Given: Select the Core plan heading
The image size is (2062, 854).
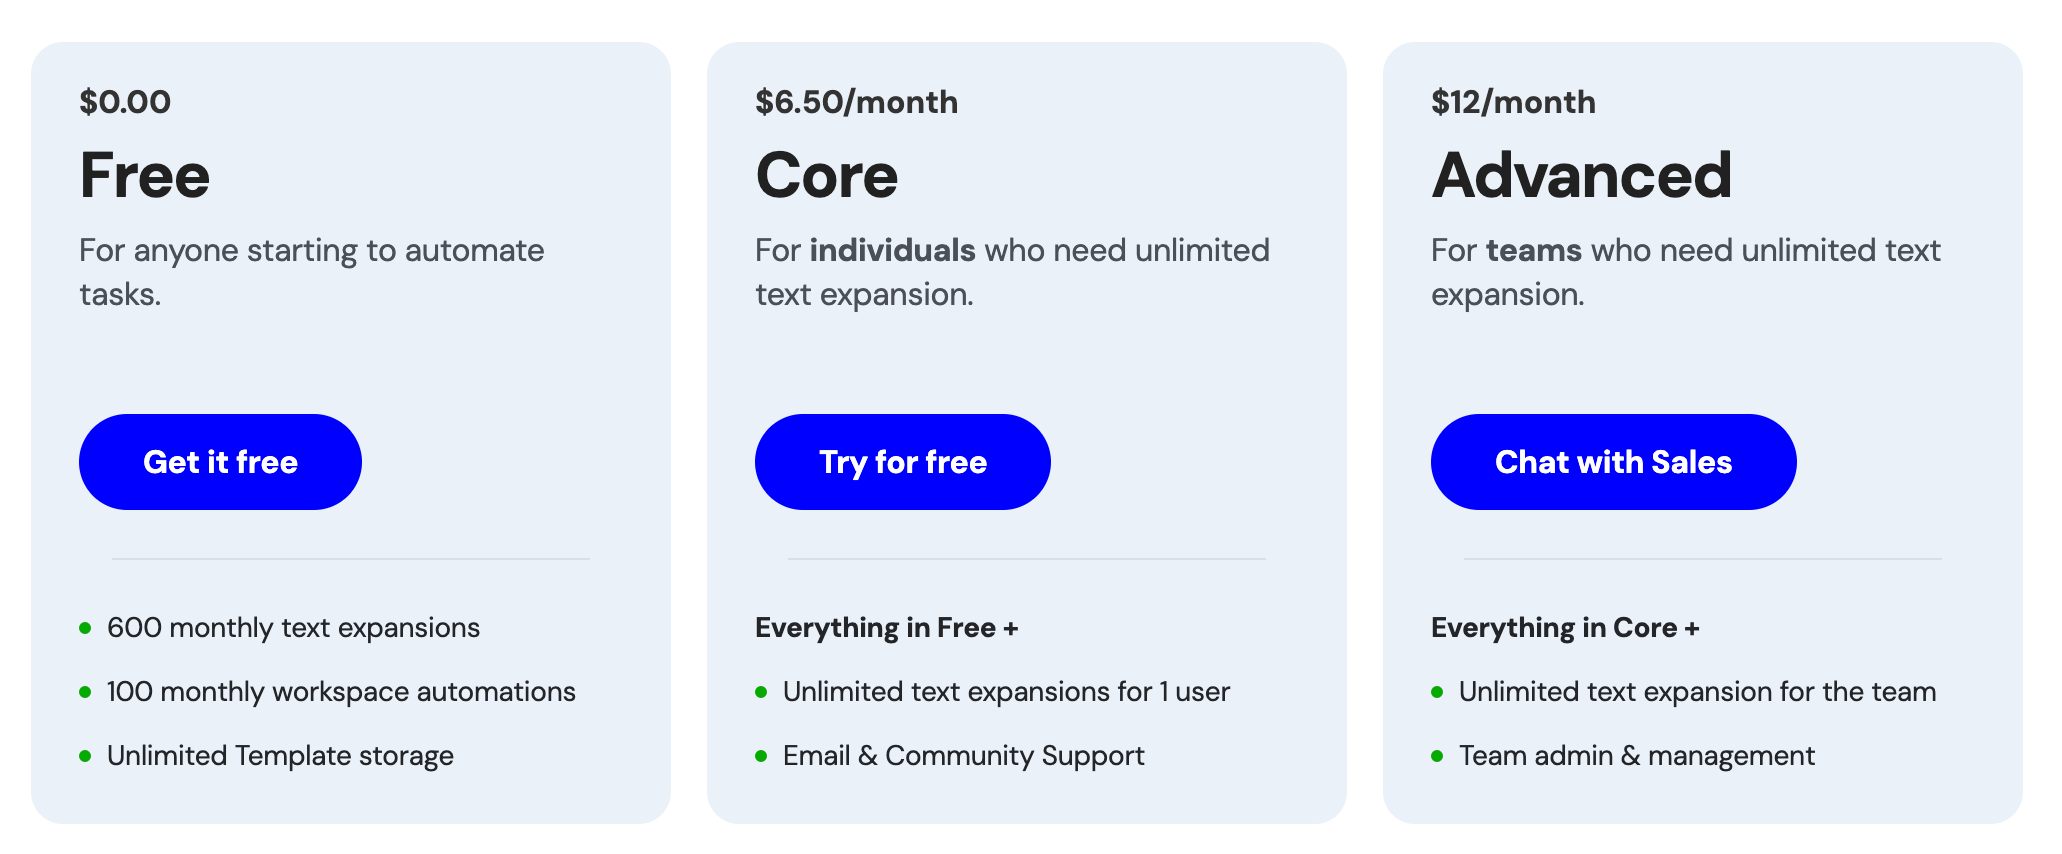Looking at the screenshot, I should tap(827, 176).
